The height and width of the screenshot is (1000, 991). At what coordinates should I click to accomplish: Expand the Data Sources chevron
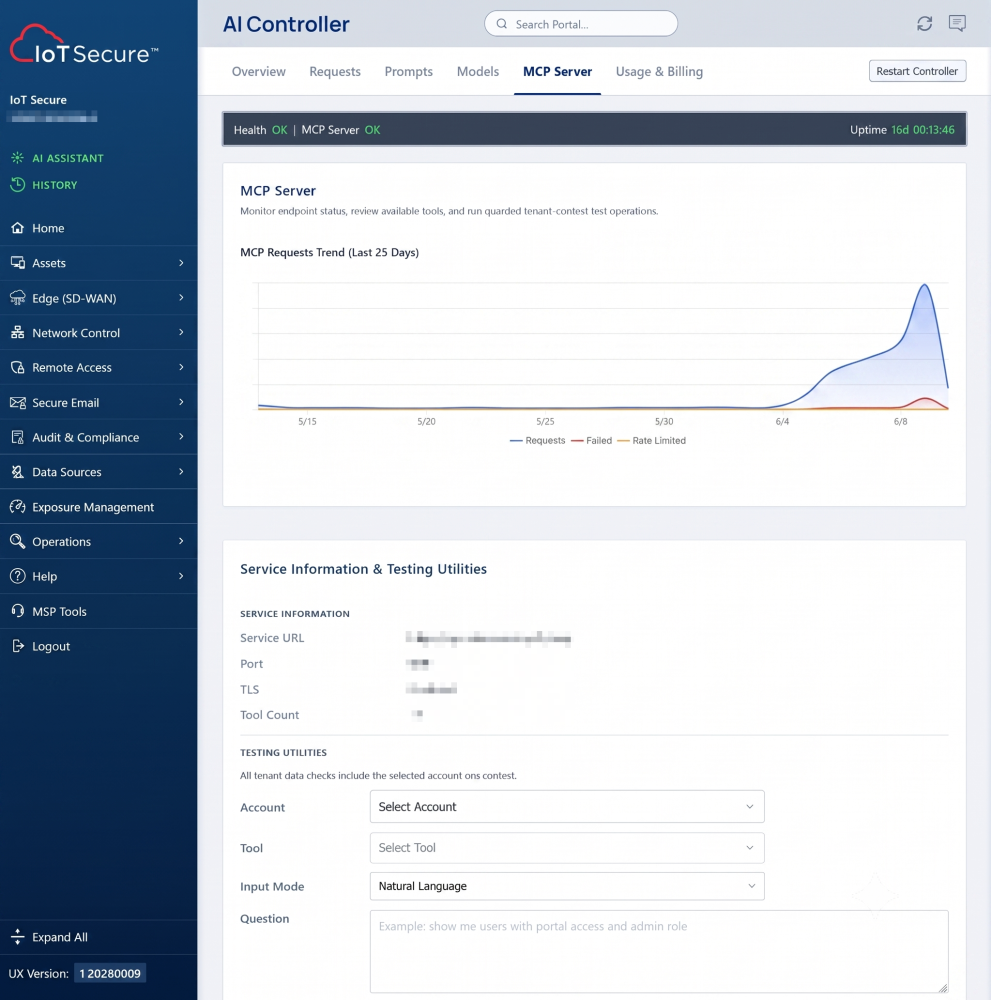pos(181,472)
